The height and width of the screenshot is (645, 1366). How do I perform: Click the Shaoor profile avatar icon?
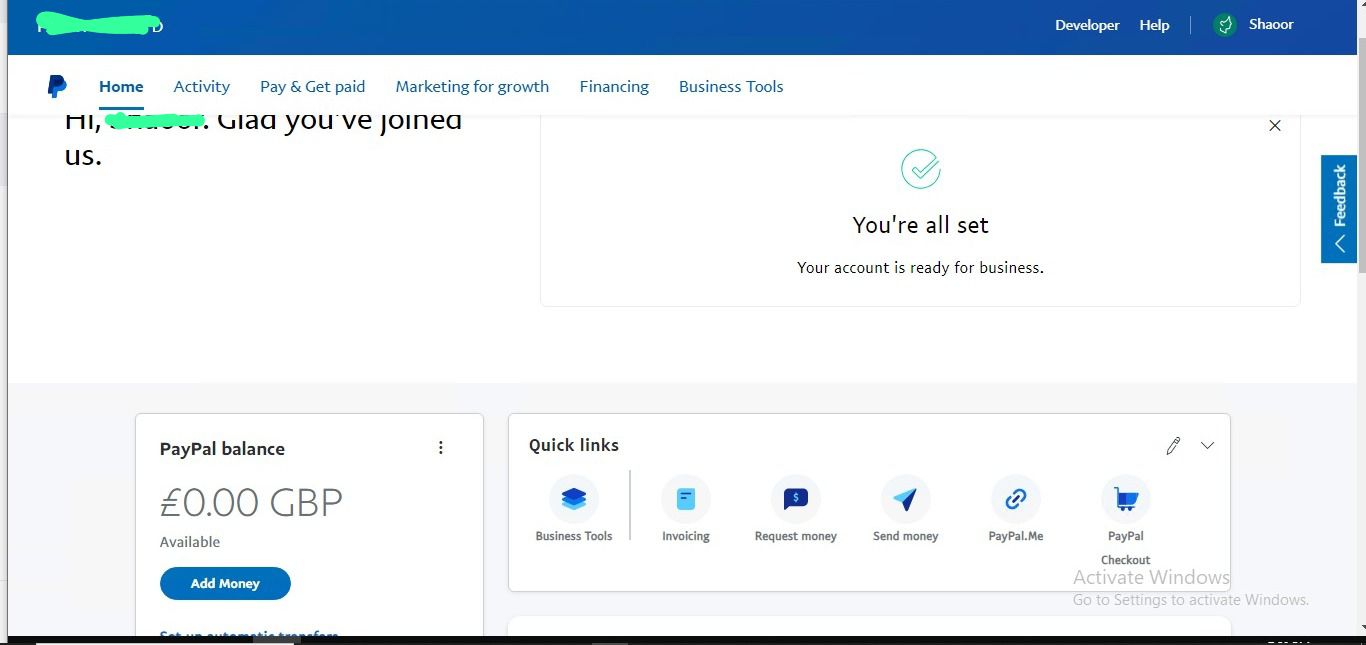[1225, 25]
